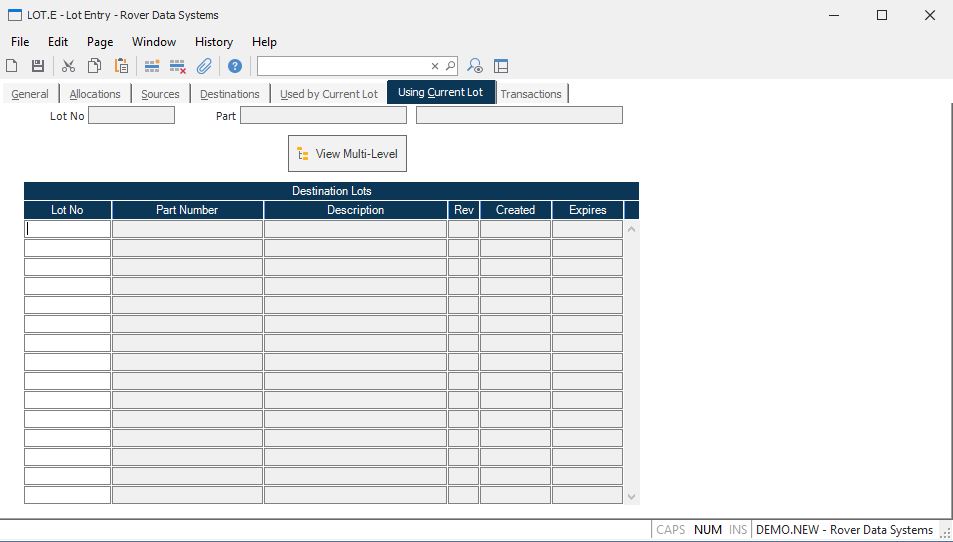Click the Save disk icon

tap(38, 66)
